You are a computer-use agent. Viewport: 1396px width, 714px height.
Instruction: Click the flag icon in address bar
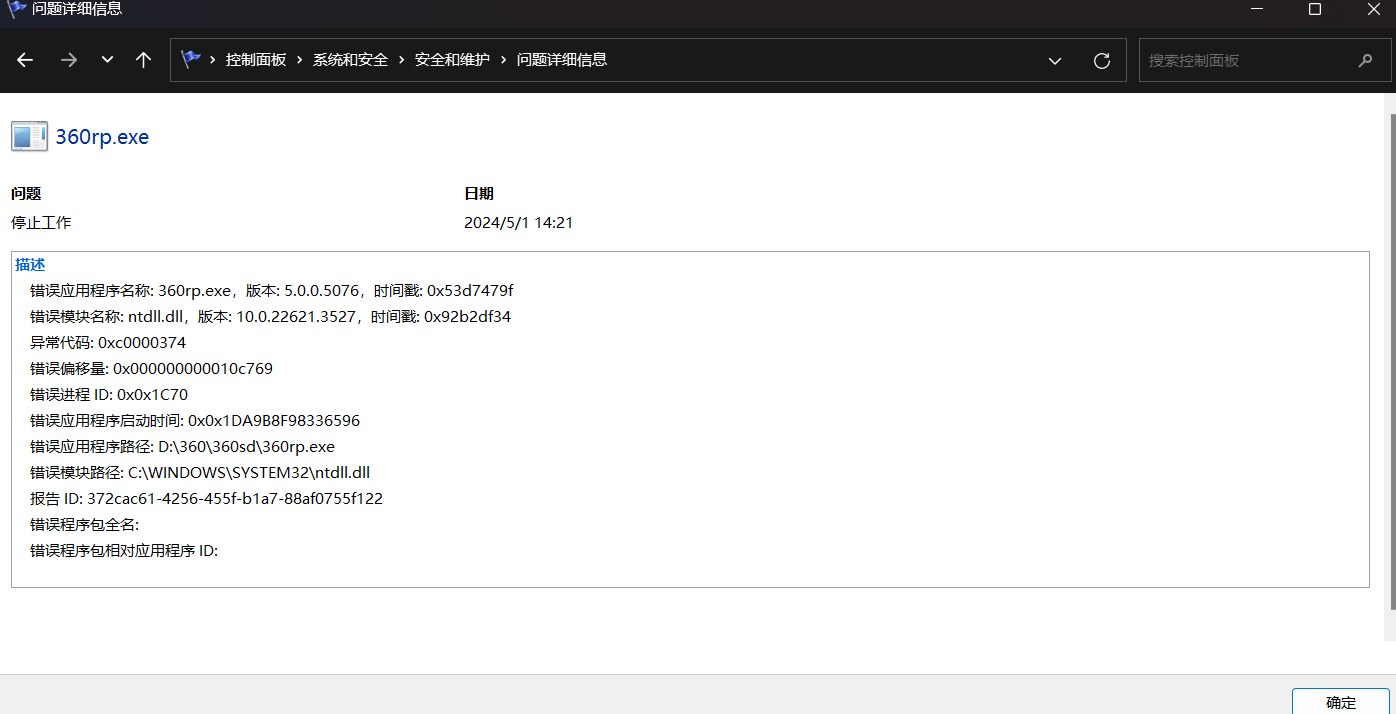[x=191, y=60]
